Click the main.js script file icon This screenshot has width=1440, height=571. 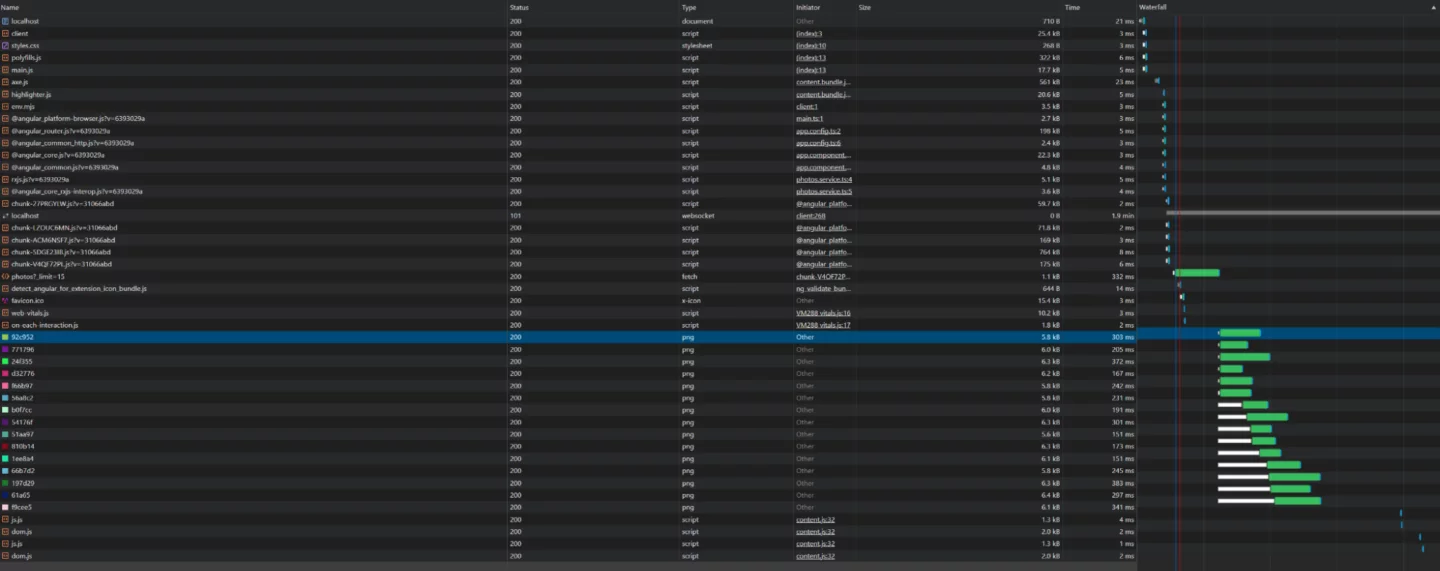point(5,70)
